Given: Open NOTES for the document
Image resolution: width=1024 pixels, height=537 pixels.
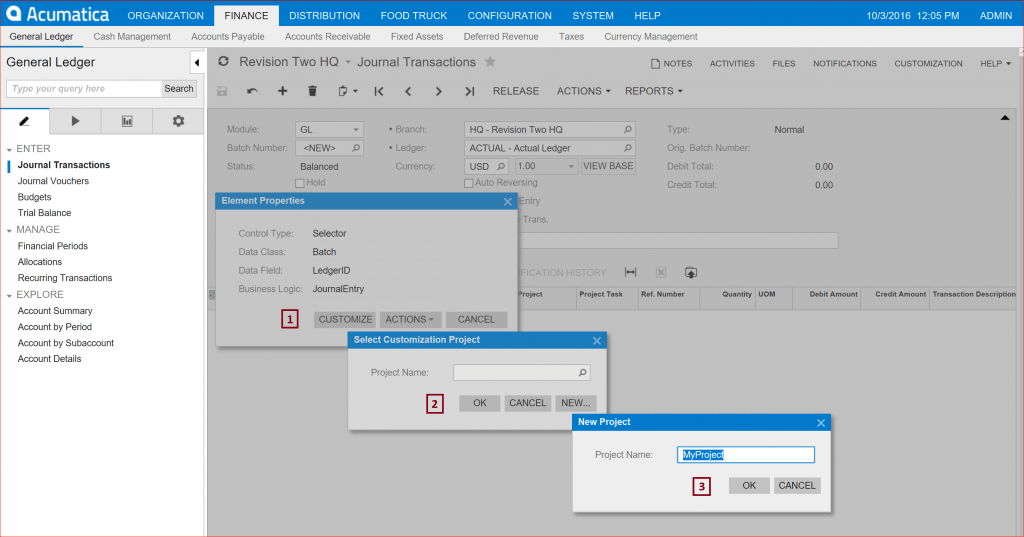Looking at the screenshot, I should [671, 63].
